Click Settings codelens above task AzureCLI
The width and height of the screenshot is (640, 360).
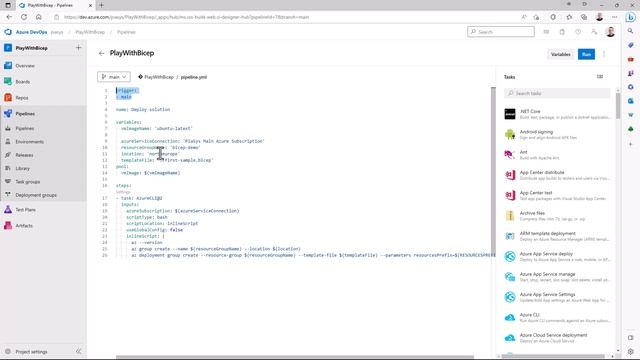(123, 192)
